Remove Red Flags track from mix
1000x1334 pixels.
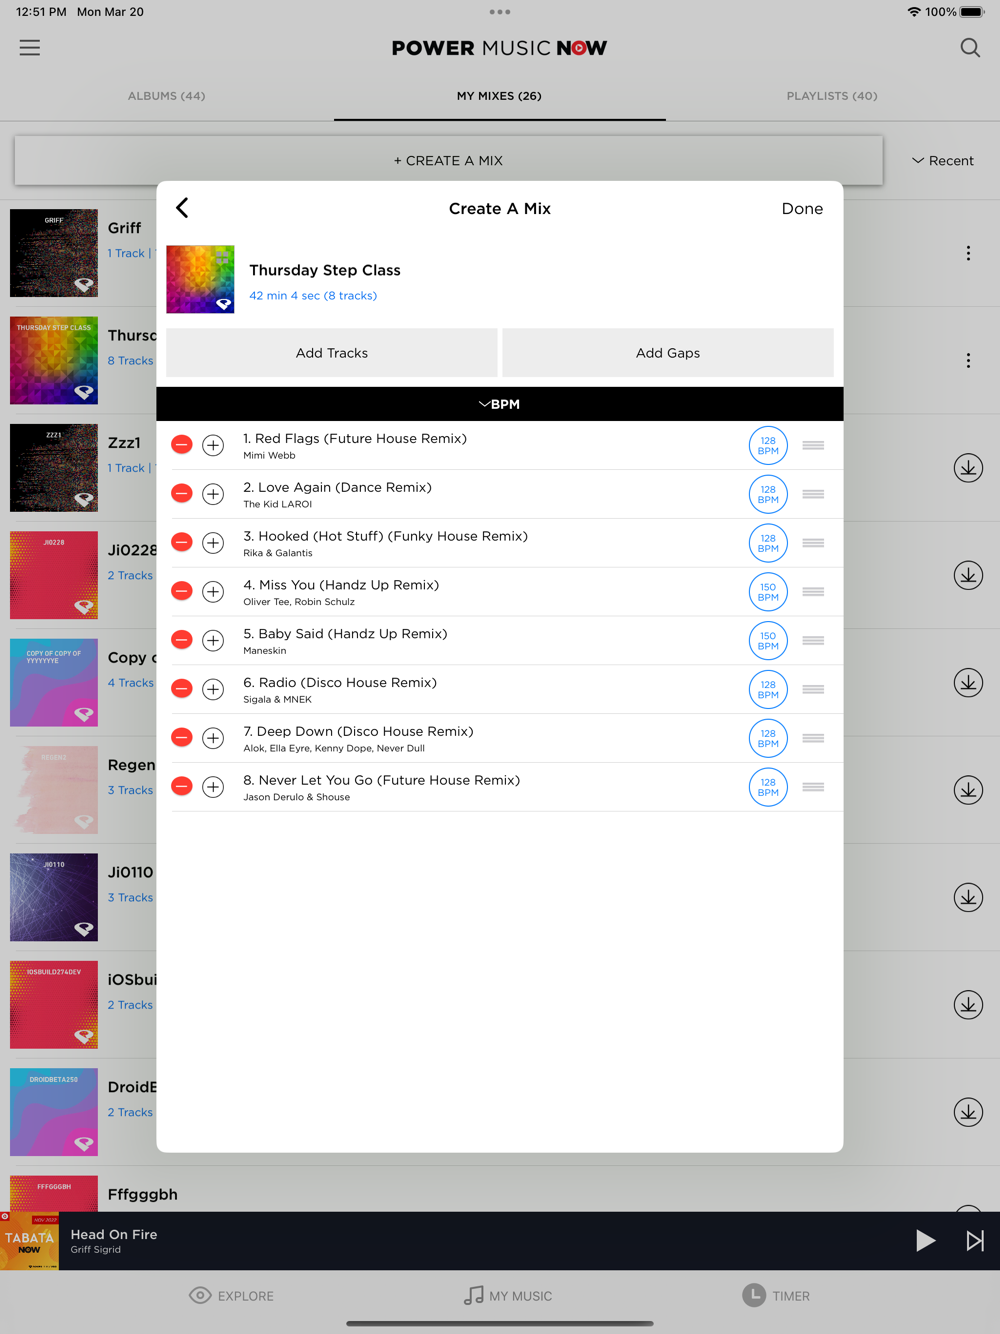182,445
